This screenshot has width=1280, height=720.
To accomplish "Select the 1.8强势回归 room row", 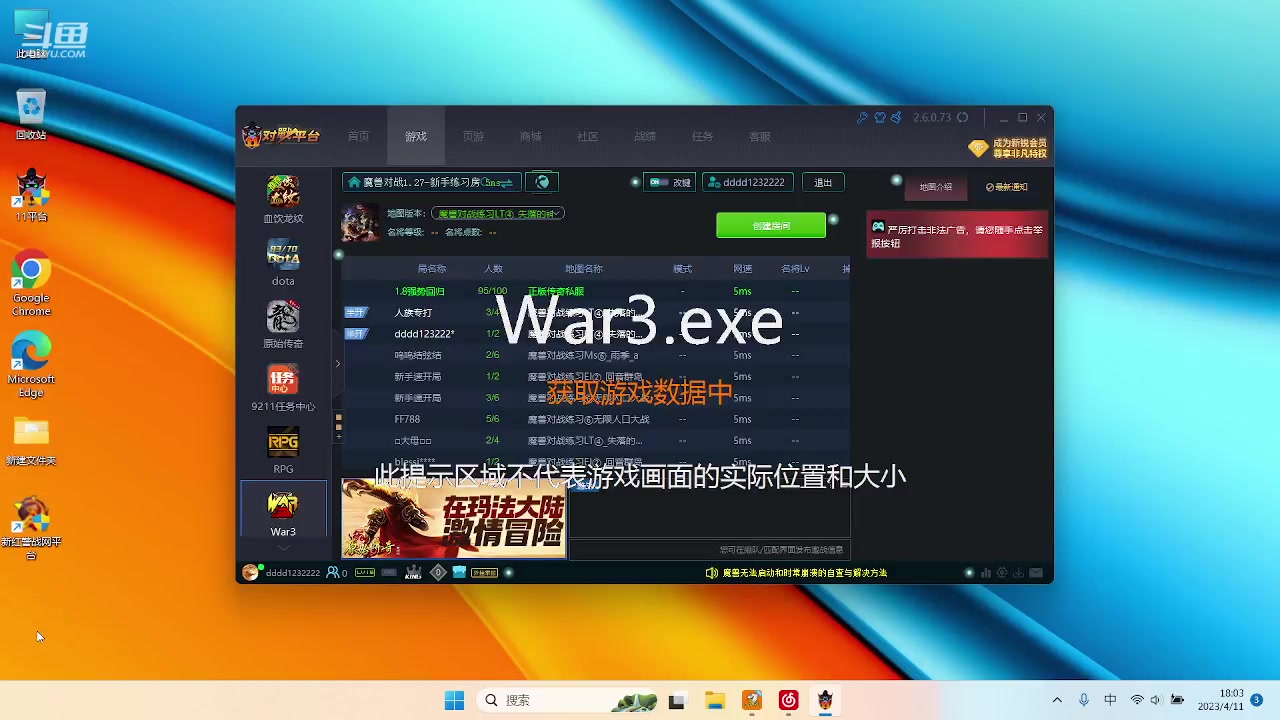I will [596, 291].
